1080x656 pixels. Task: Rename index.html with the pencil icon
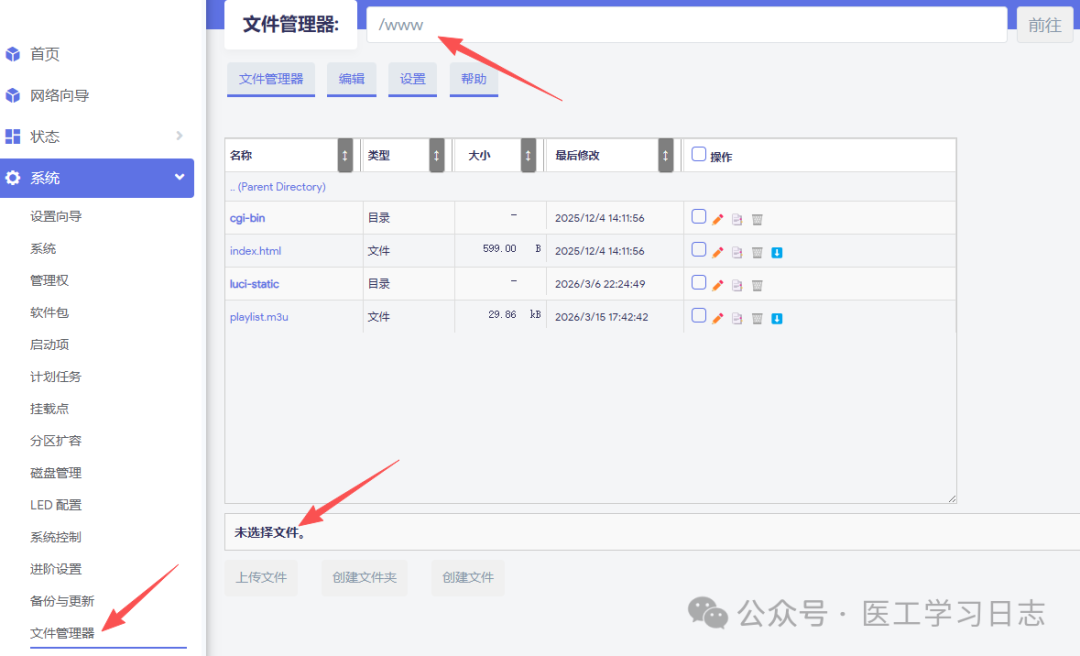pos(717,251)
